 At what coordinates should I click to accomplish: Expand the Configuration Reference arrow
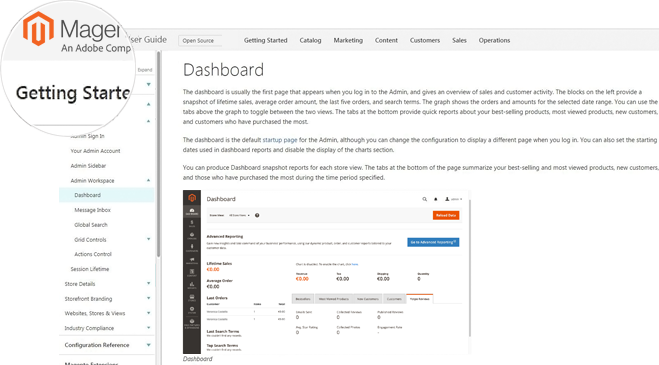pos(148,345)
